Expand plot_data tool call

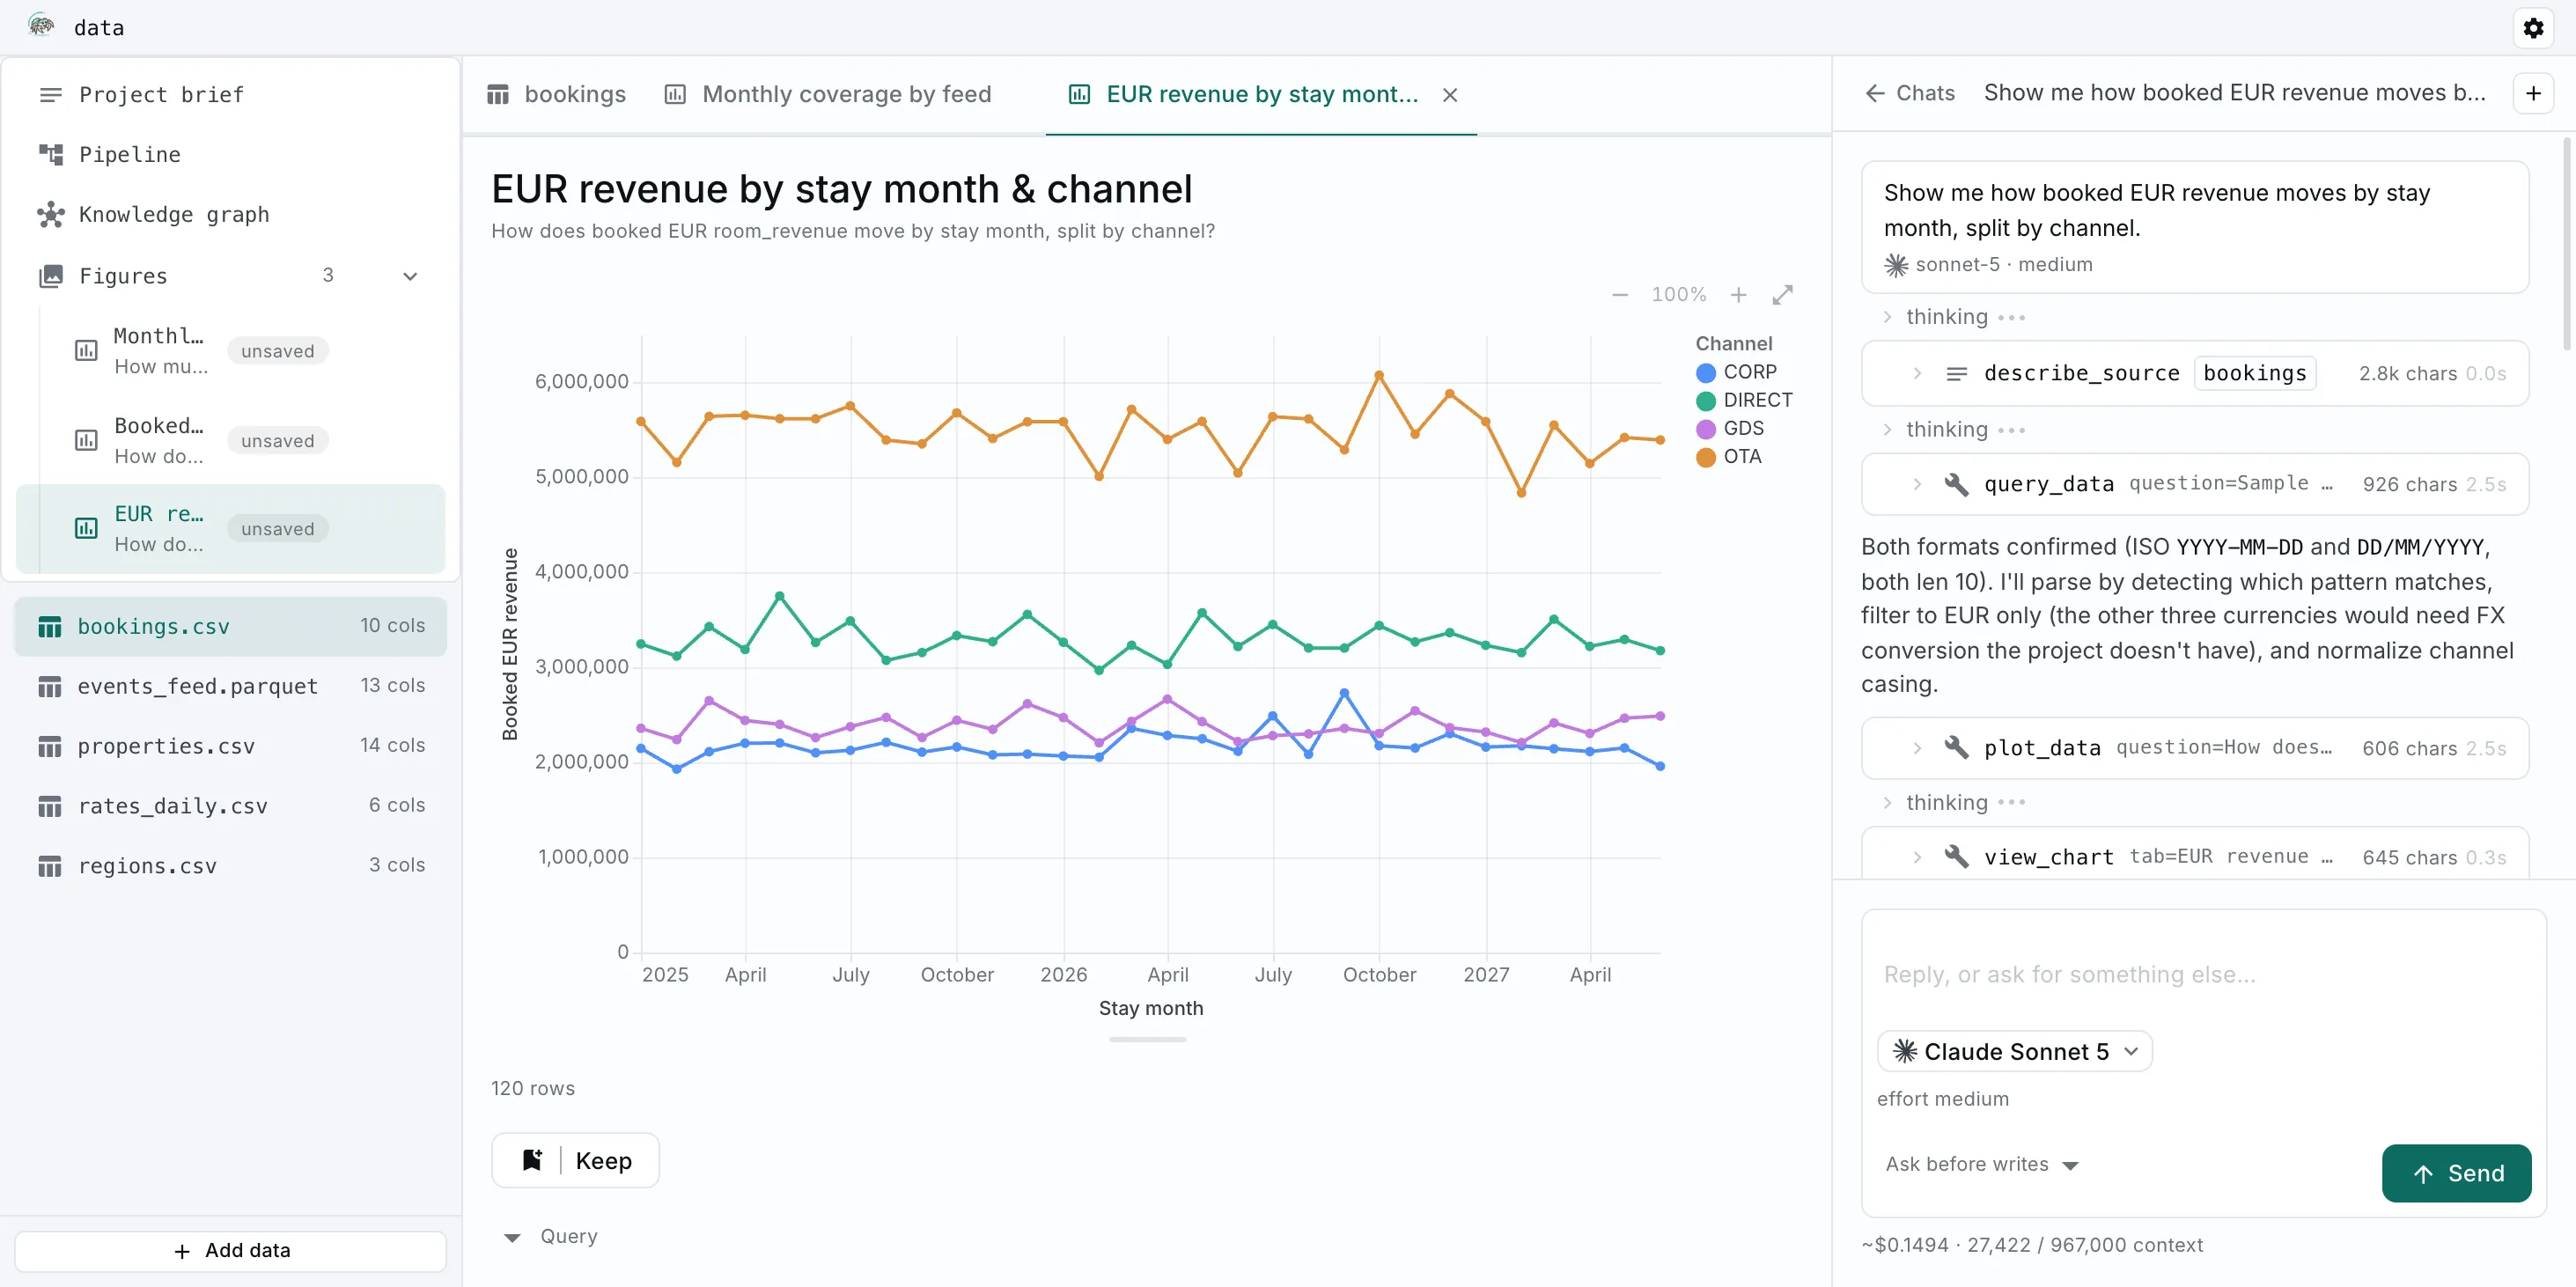coord(2195,748)
